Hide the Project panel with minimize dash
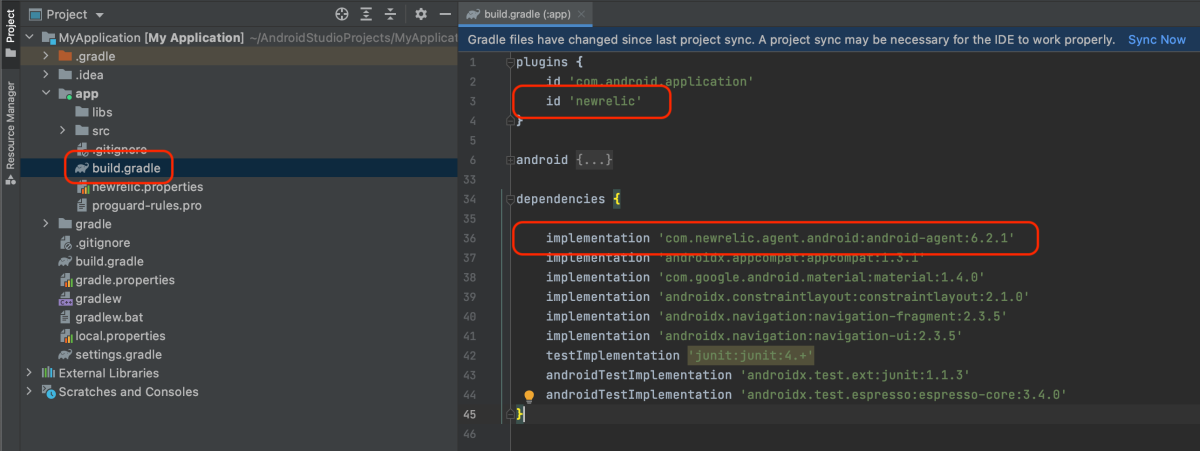 [444, 14]
